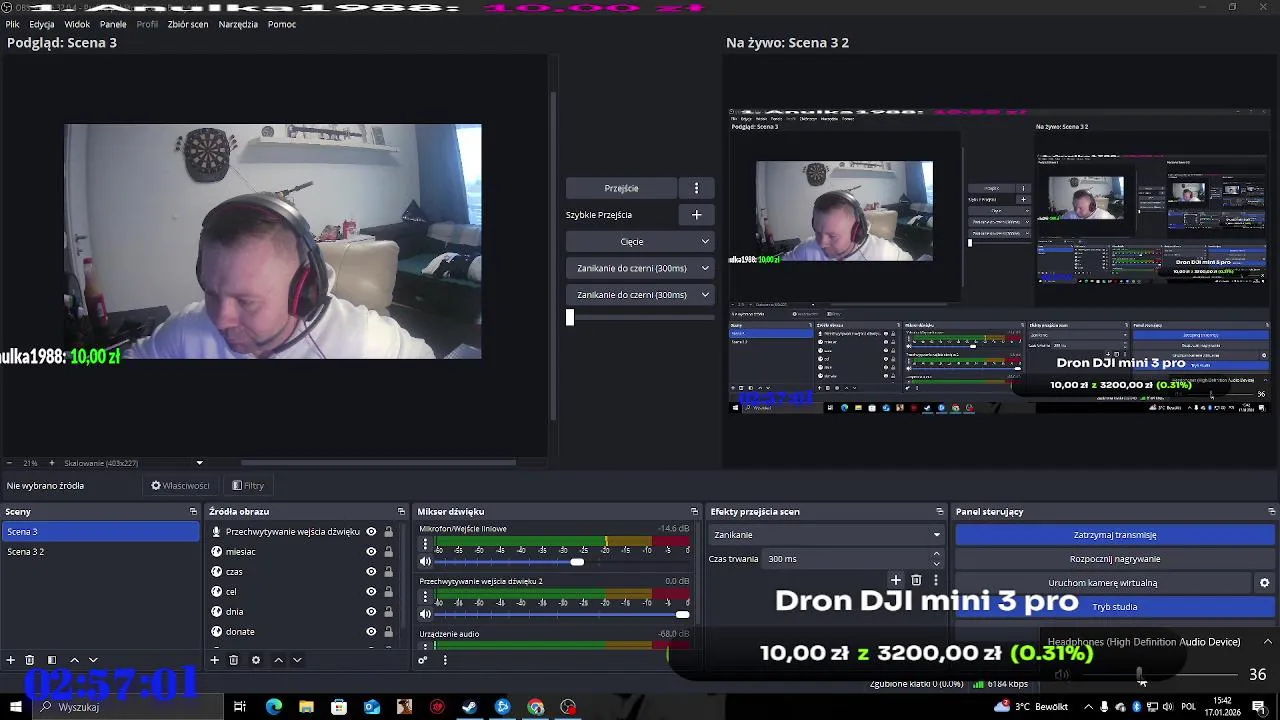
Task: Lock the miesiac source
Action: 389,552
